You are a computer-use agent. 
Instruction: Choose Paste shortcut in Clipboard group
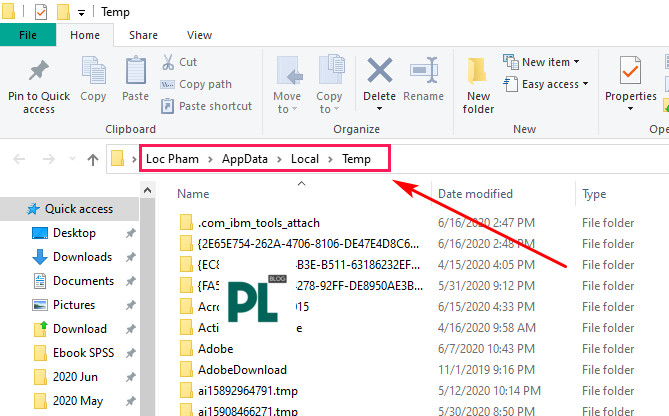pyautogui.click(x=207, y=106)
